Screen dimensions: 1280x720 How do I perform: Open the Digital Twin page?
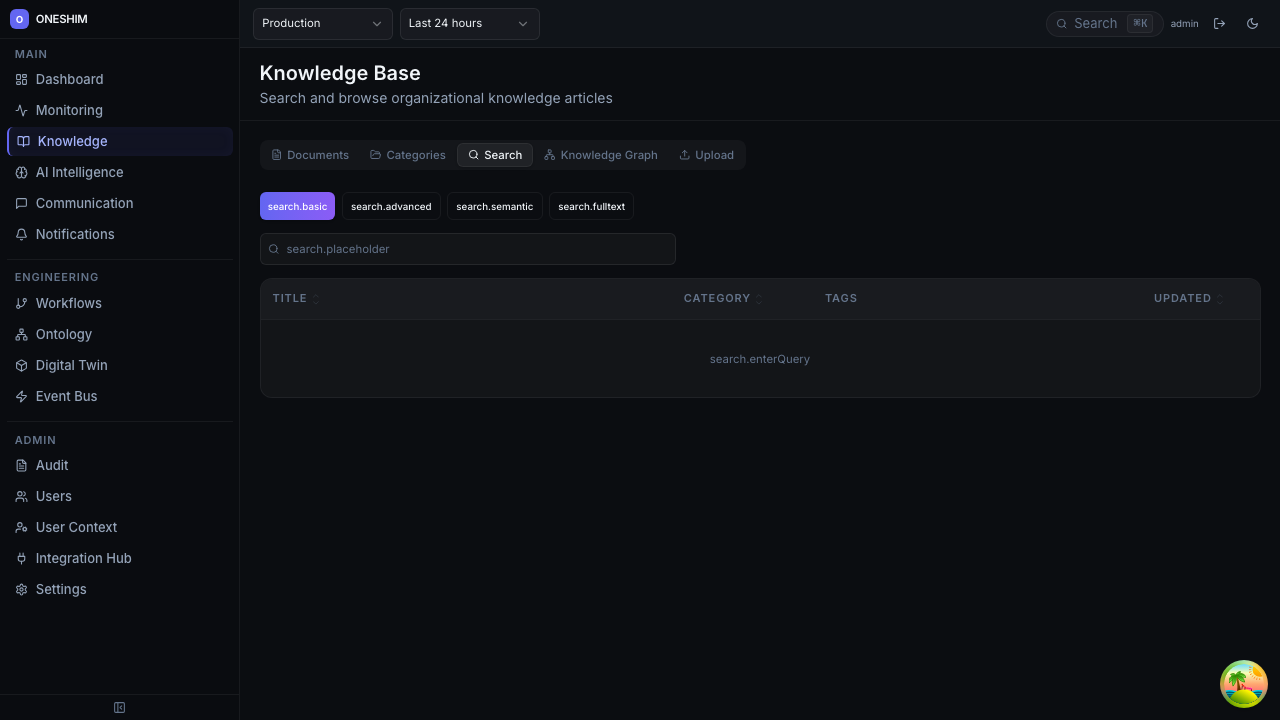pos(71,365)
